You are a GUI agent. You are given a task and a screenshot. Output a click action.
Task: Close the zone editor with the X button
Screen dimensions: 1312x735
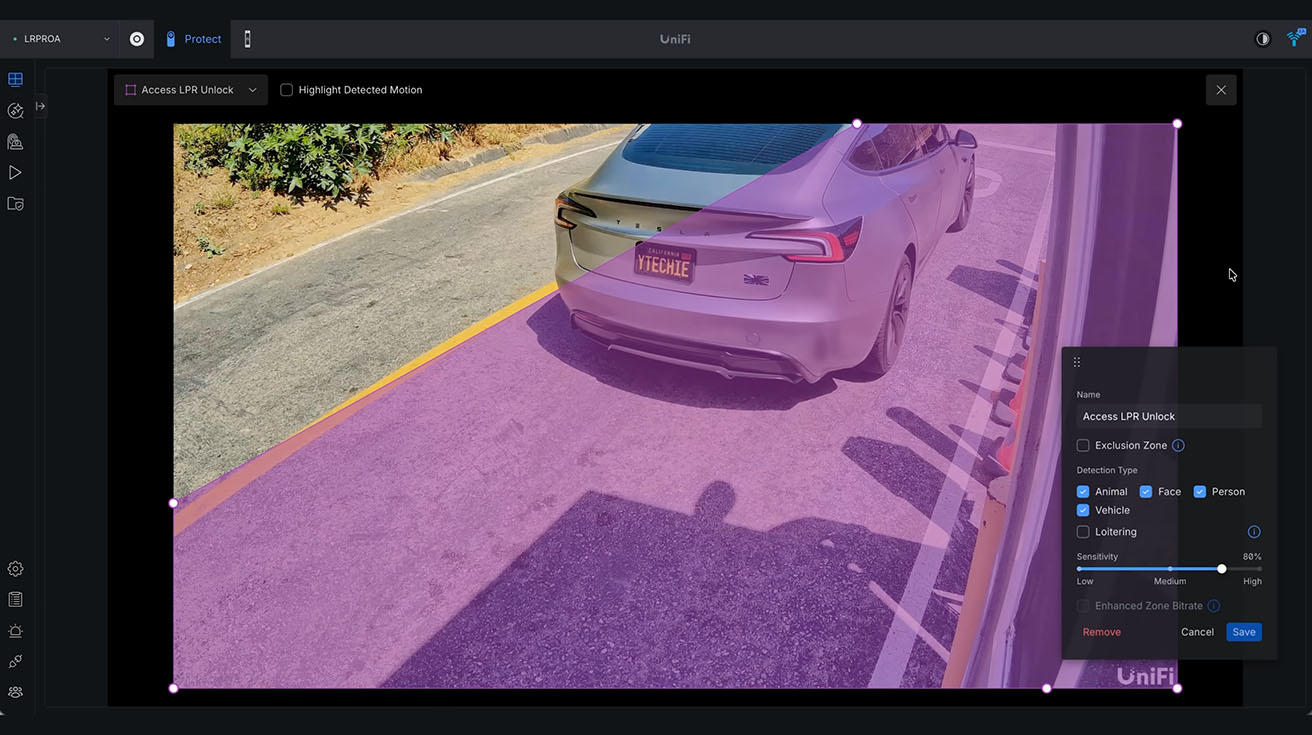[1221, 90]
